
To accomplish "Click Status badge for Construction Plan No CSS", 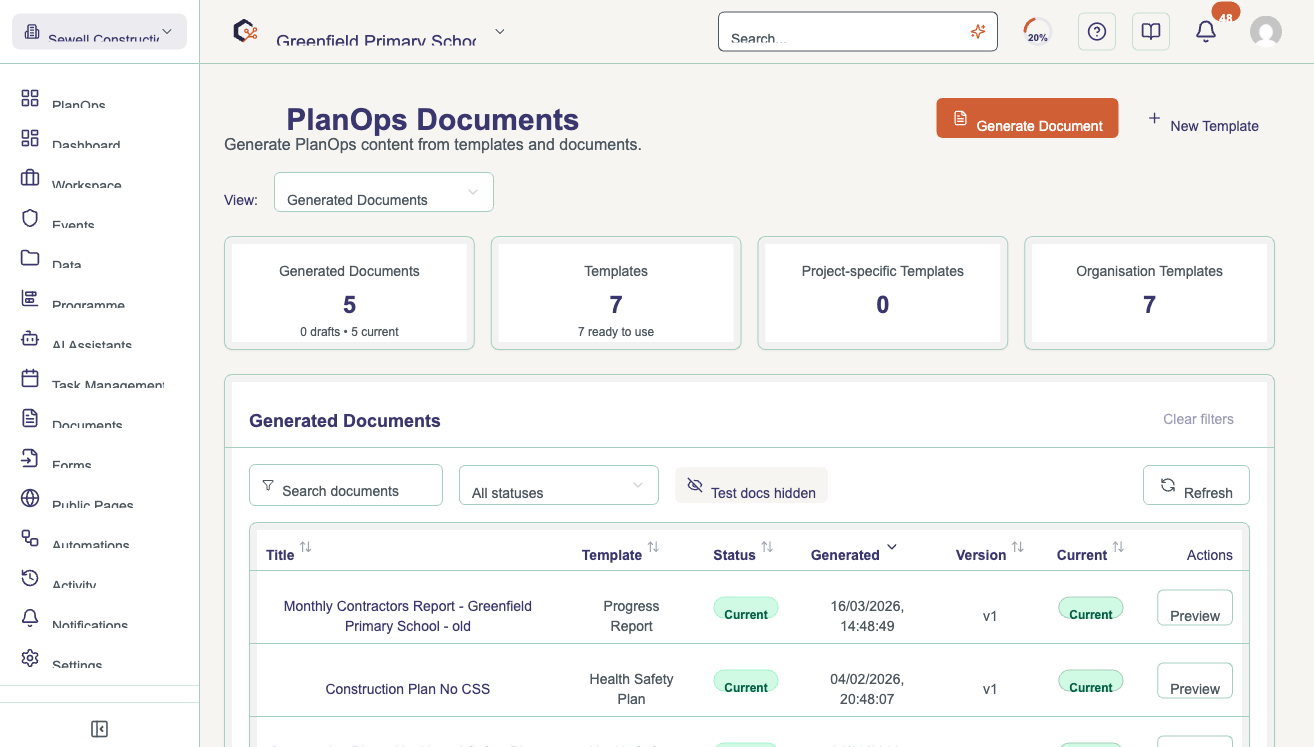I will (746, 681).
